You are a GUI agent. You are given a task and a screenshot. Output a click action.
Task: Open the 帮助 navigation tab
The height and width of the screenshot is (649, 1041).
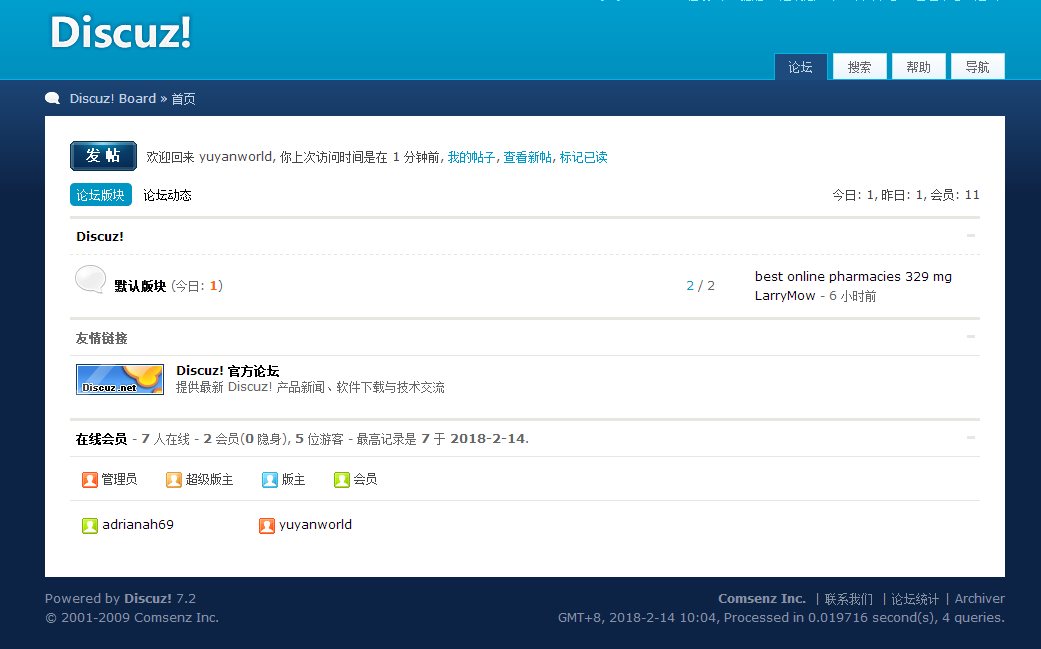pos(919,67)
